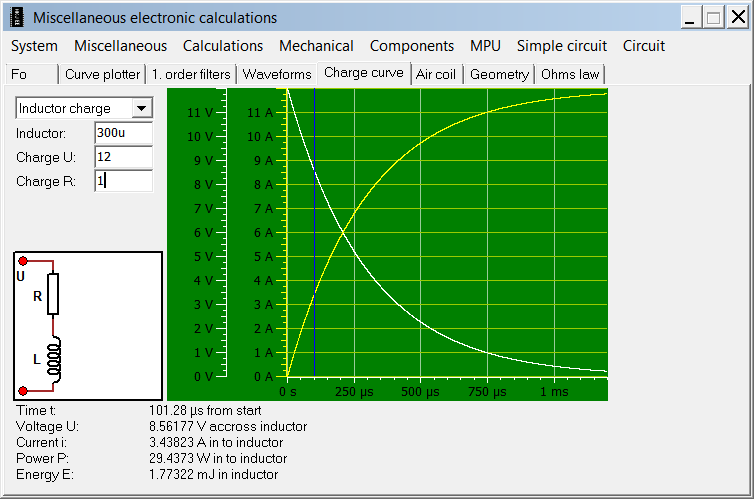Click the '8.56177 V accross inductor' value
This screenshot has width=754, height=499.
pos(228,426)
